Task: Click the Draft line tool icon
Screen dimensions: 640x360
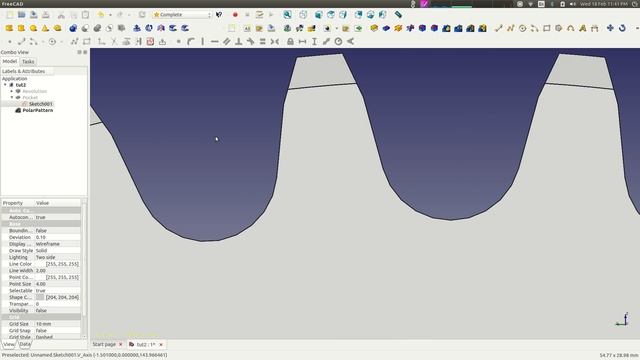Action: tap(498, 28)
